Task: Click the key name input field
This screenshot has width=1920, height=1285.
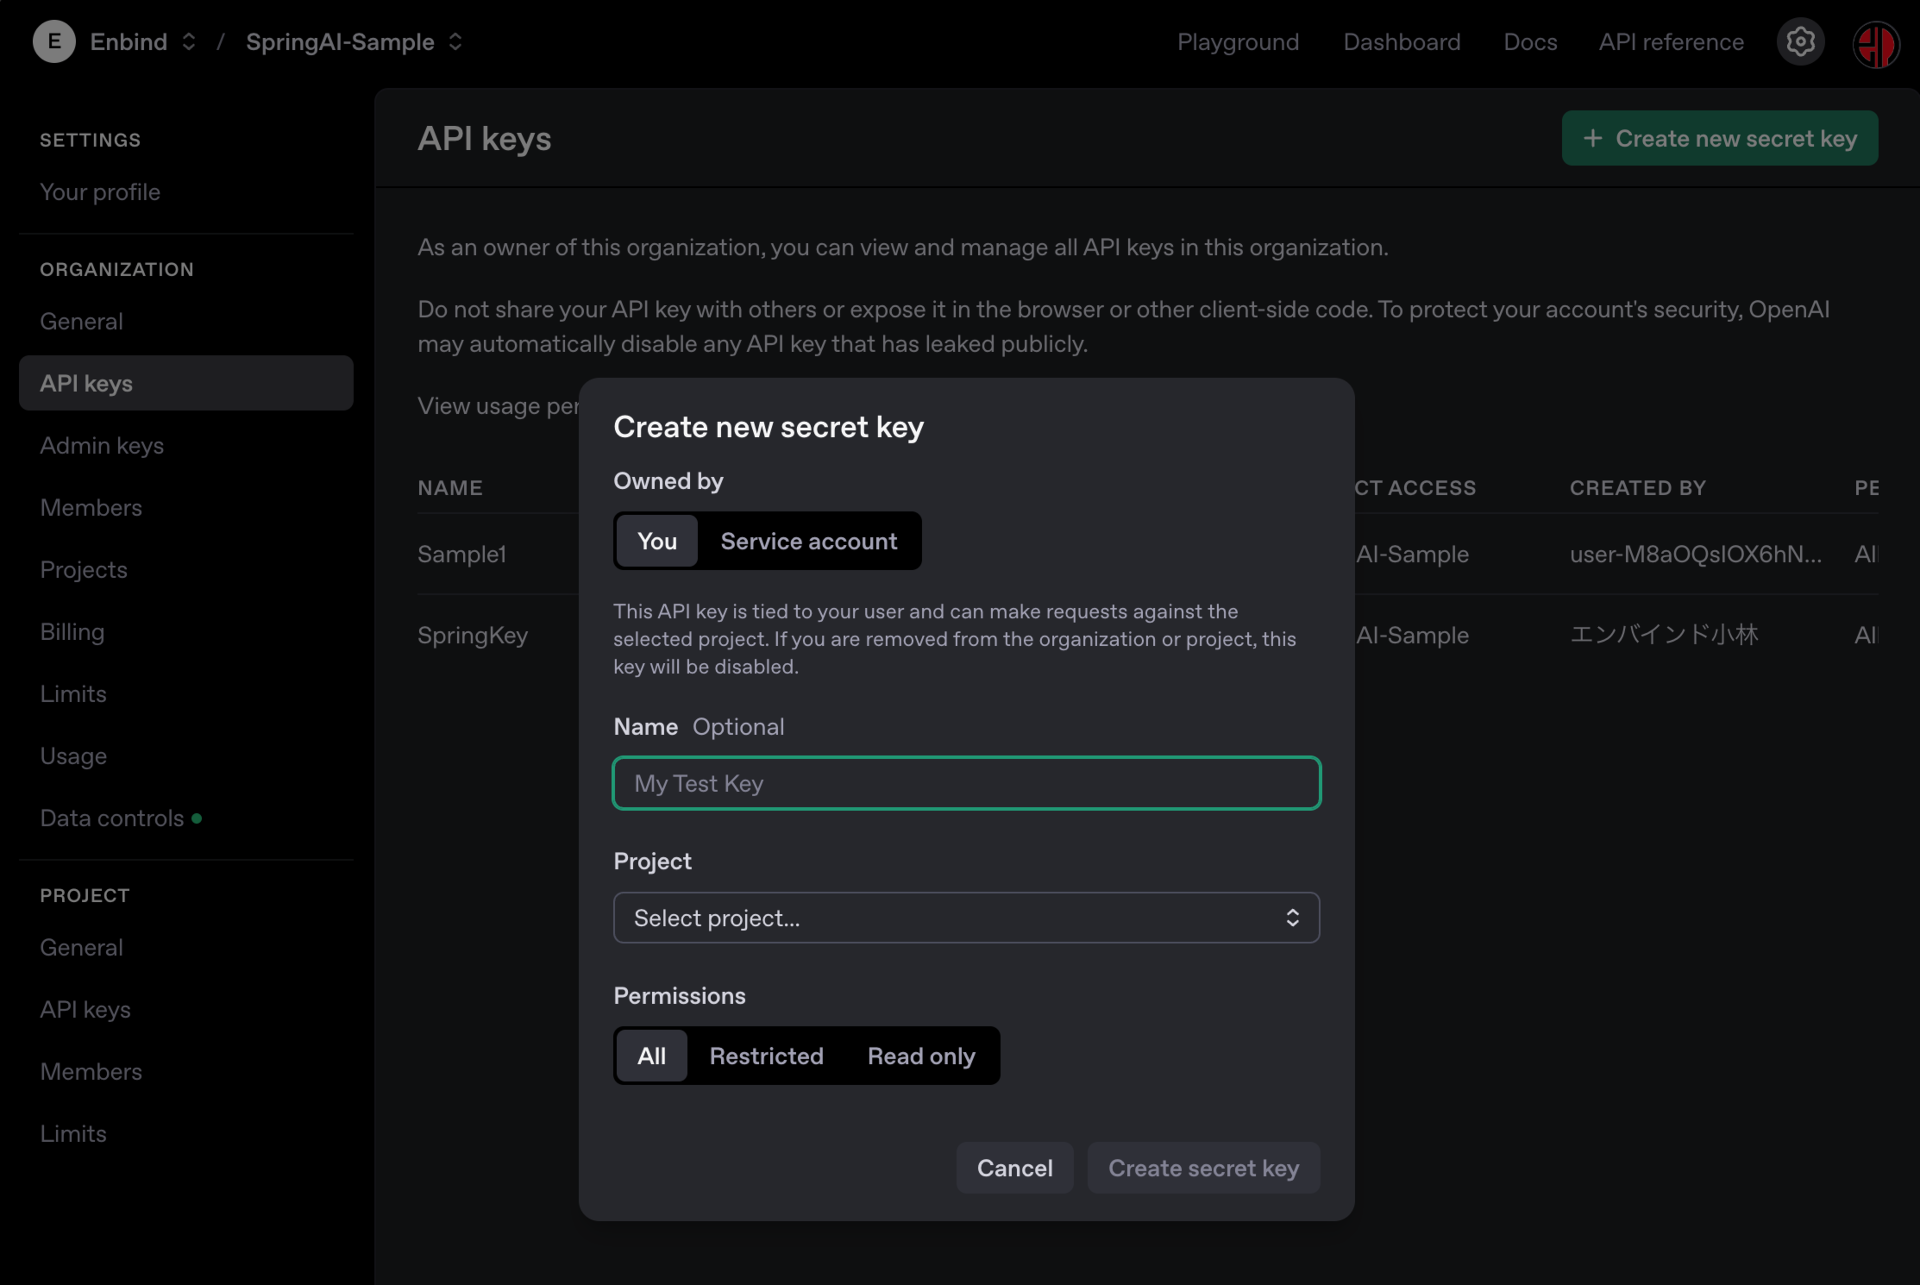Action: (x=966, y=783)
